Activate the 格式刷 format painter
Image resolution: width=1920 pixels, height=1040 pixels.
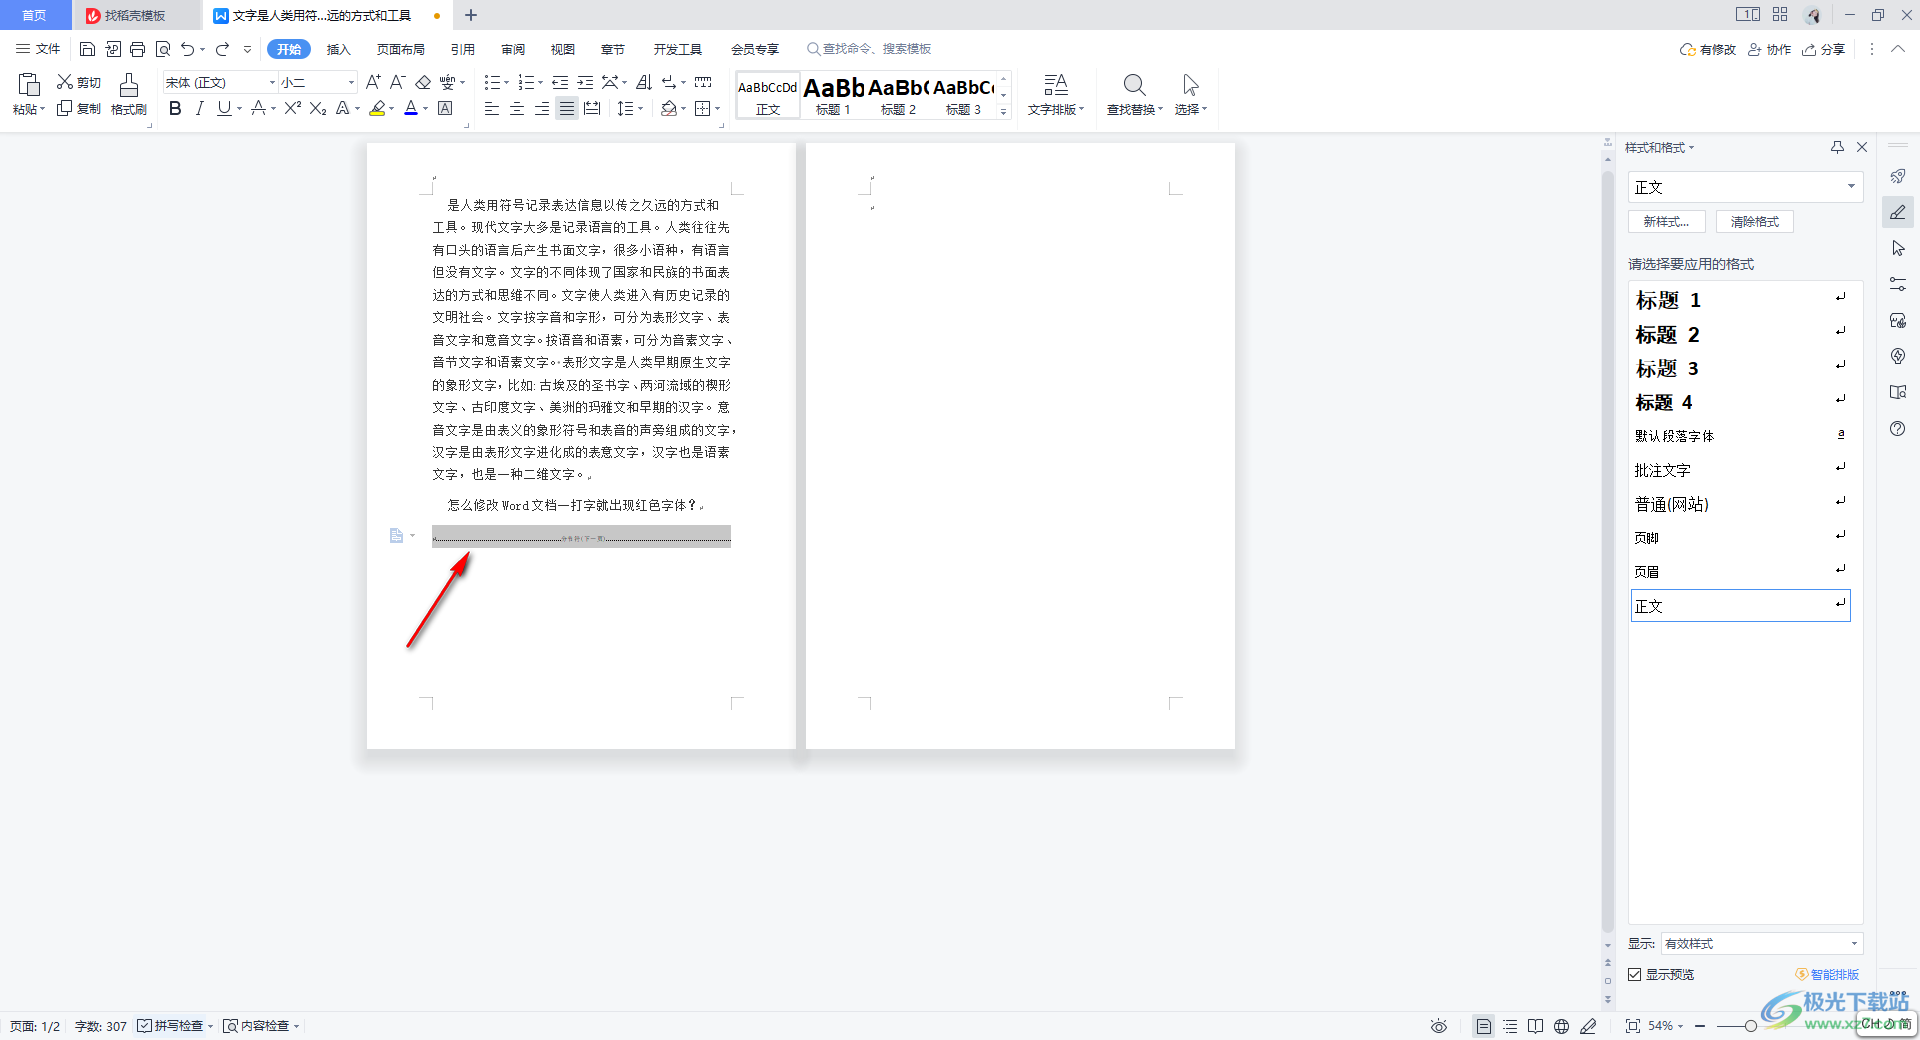[x=129, y=95]
